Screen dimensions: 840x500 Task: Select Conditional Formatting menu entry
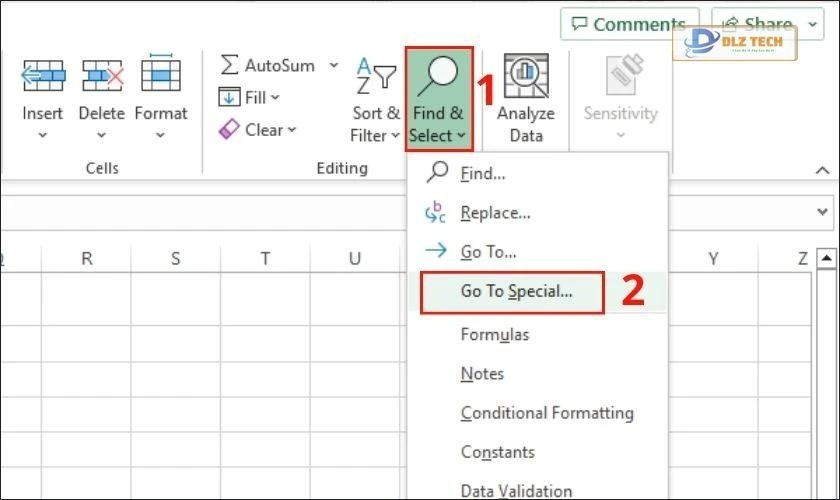pos(547,413)
